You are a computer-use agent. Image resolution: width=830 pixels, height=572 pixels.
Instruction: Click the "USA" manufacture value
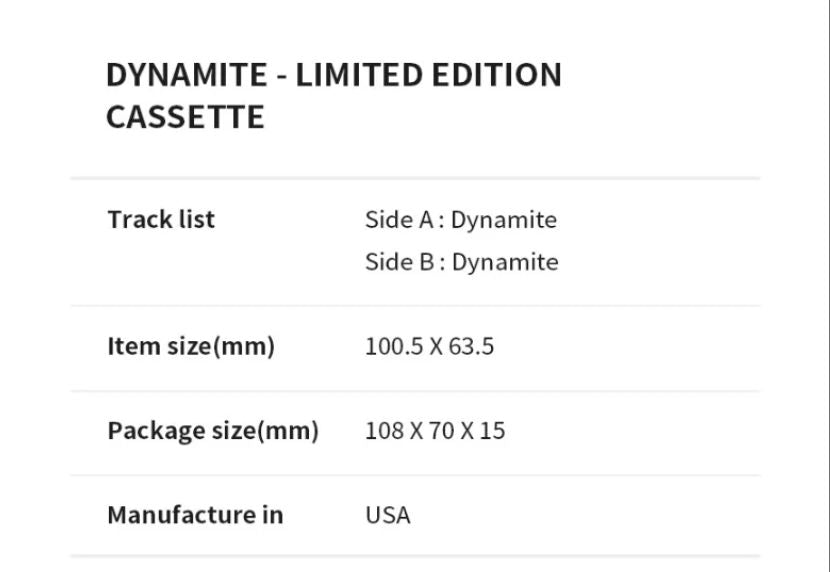(x=388, y=515)
